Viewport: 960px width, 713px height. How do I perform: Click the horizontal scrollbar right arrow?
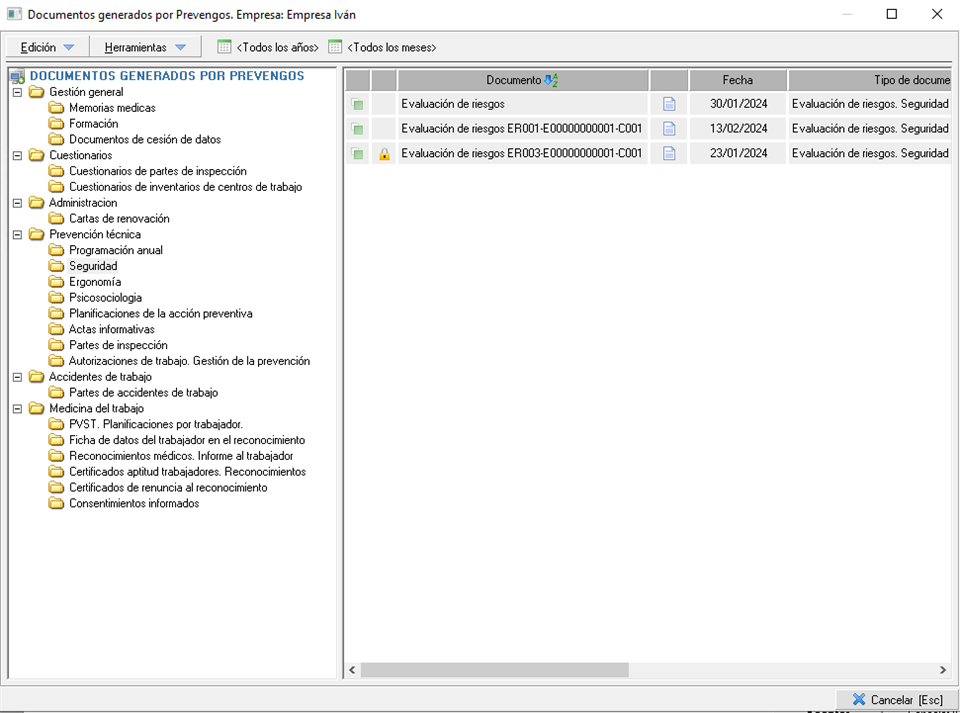click(942, 670)
